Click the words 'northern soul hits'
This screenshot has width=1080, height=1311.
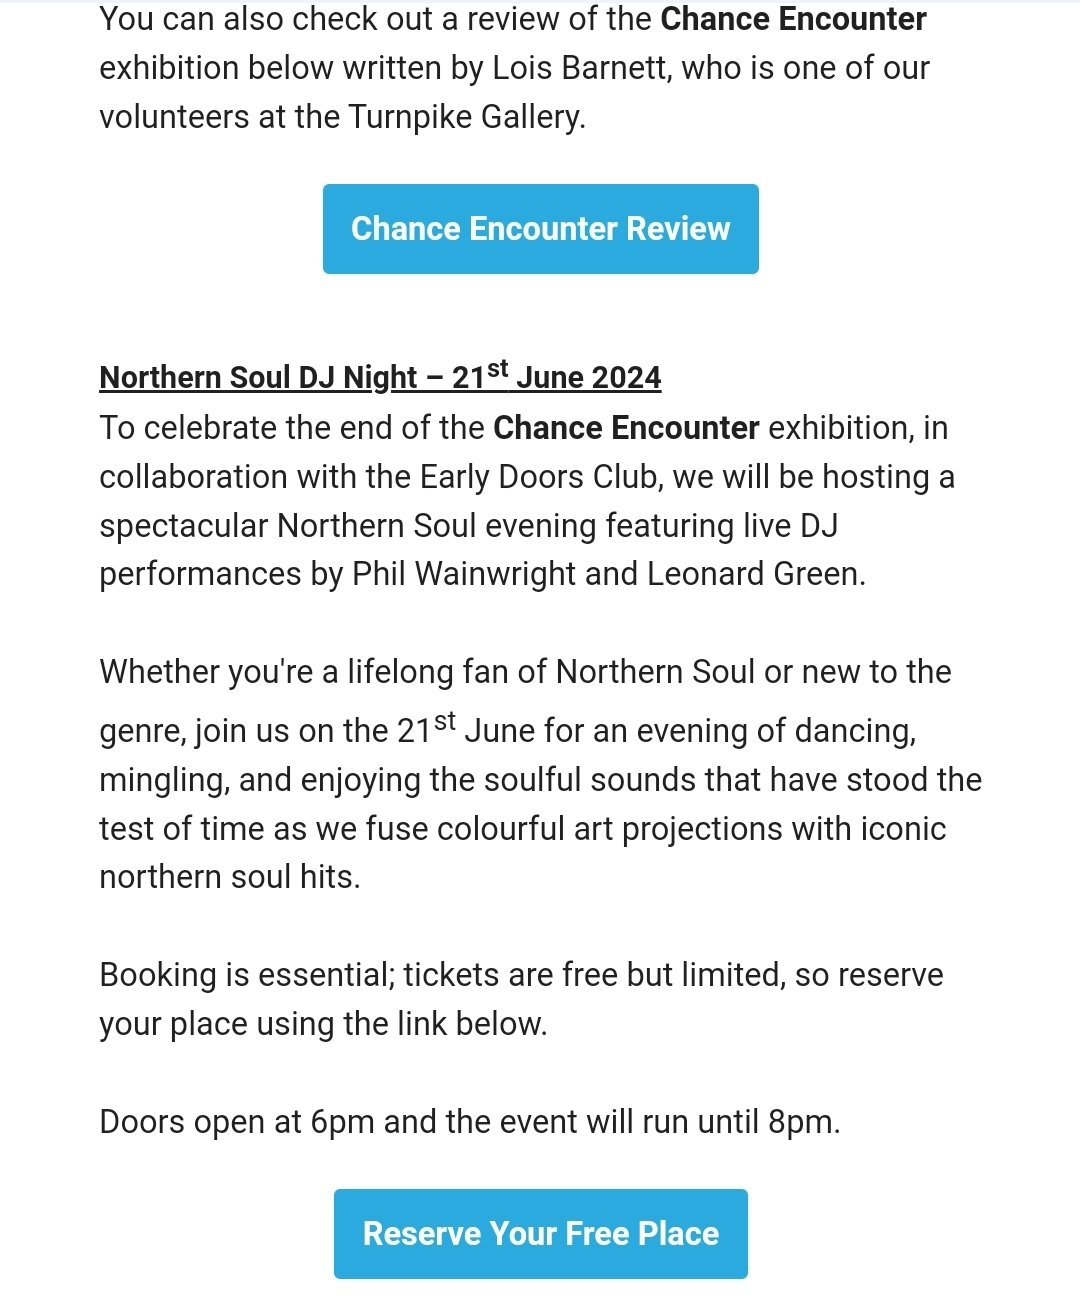point(227,877)
